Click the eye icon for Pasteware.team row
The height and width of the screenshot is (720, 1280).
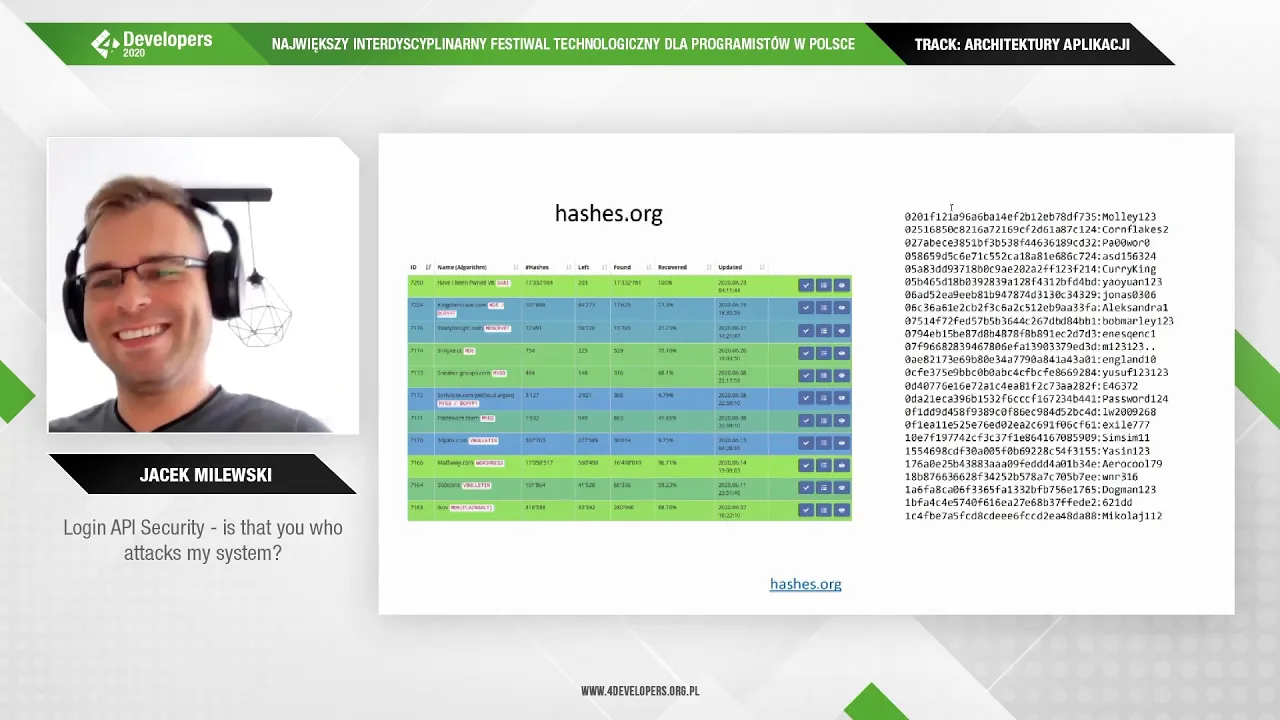pos(842,420)
